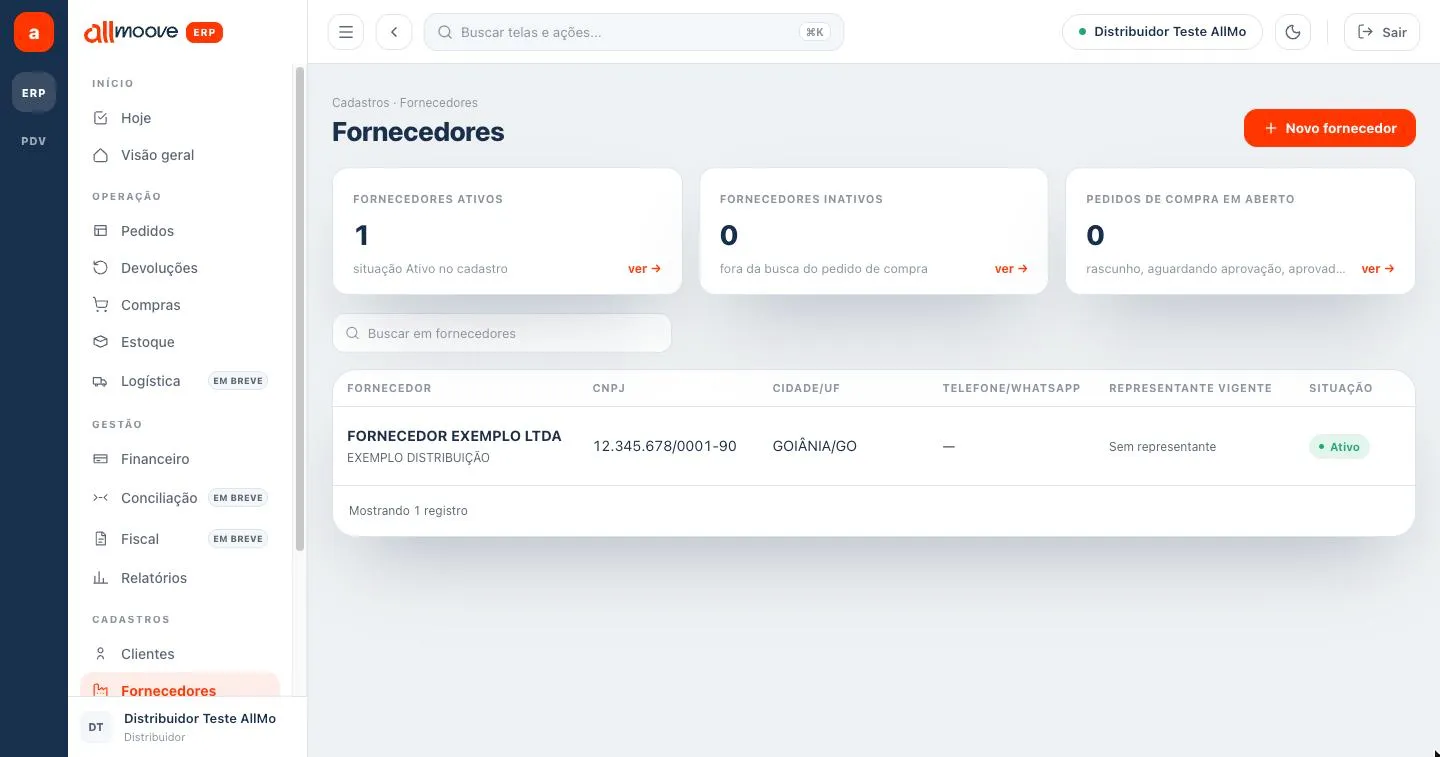Click the 'Sem representante' cell
1440x757 pixels.
click(1162, 447)
